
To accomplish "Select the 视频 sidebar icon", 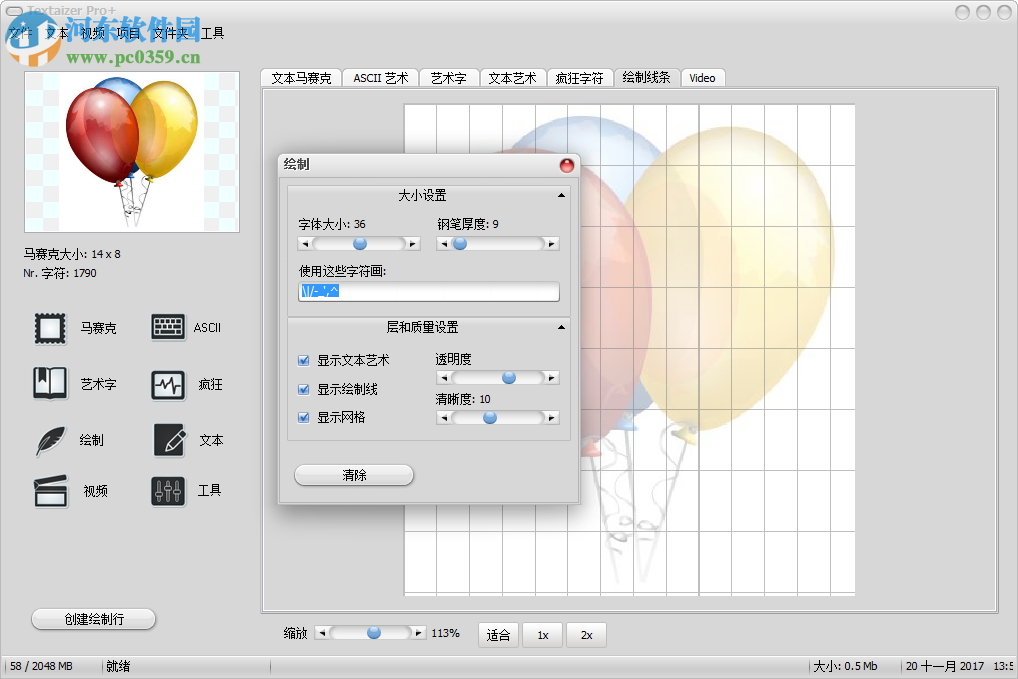I will (x=48, y=492).
